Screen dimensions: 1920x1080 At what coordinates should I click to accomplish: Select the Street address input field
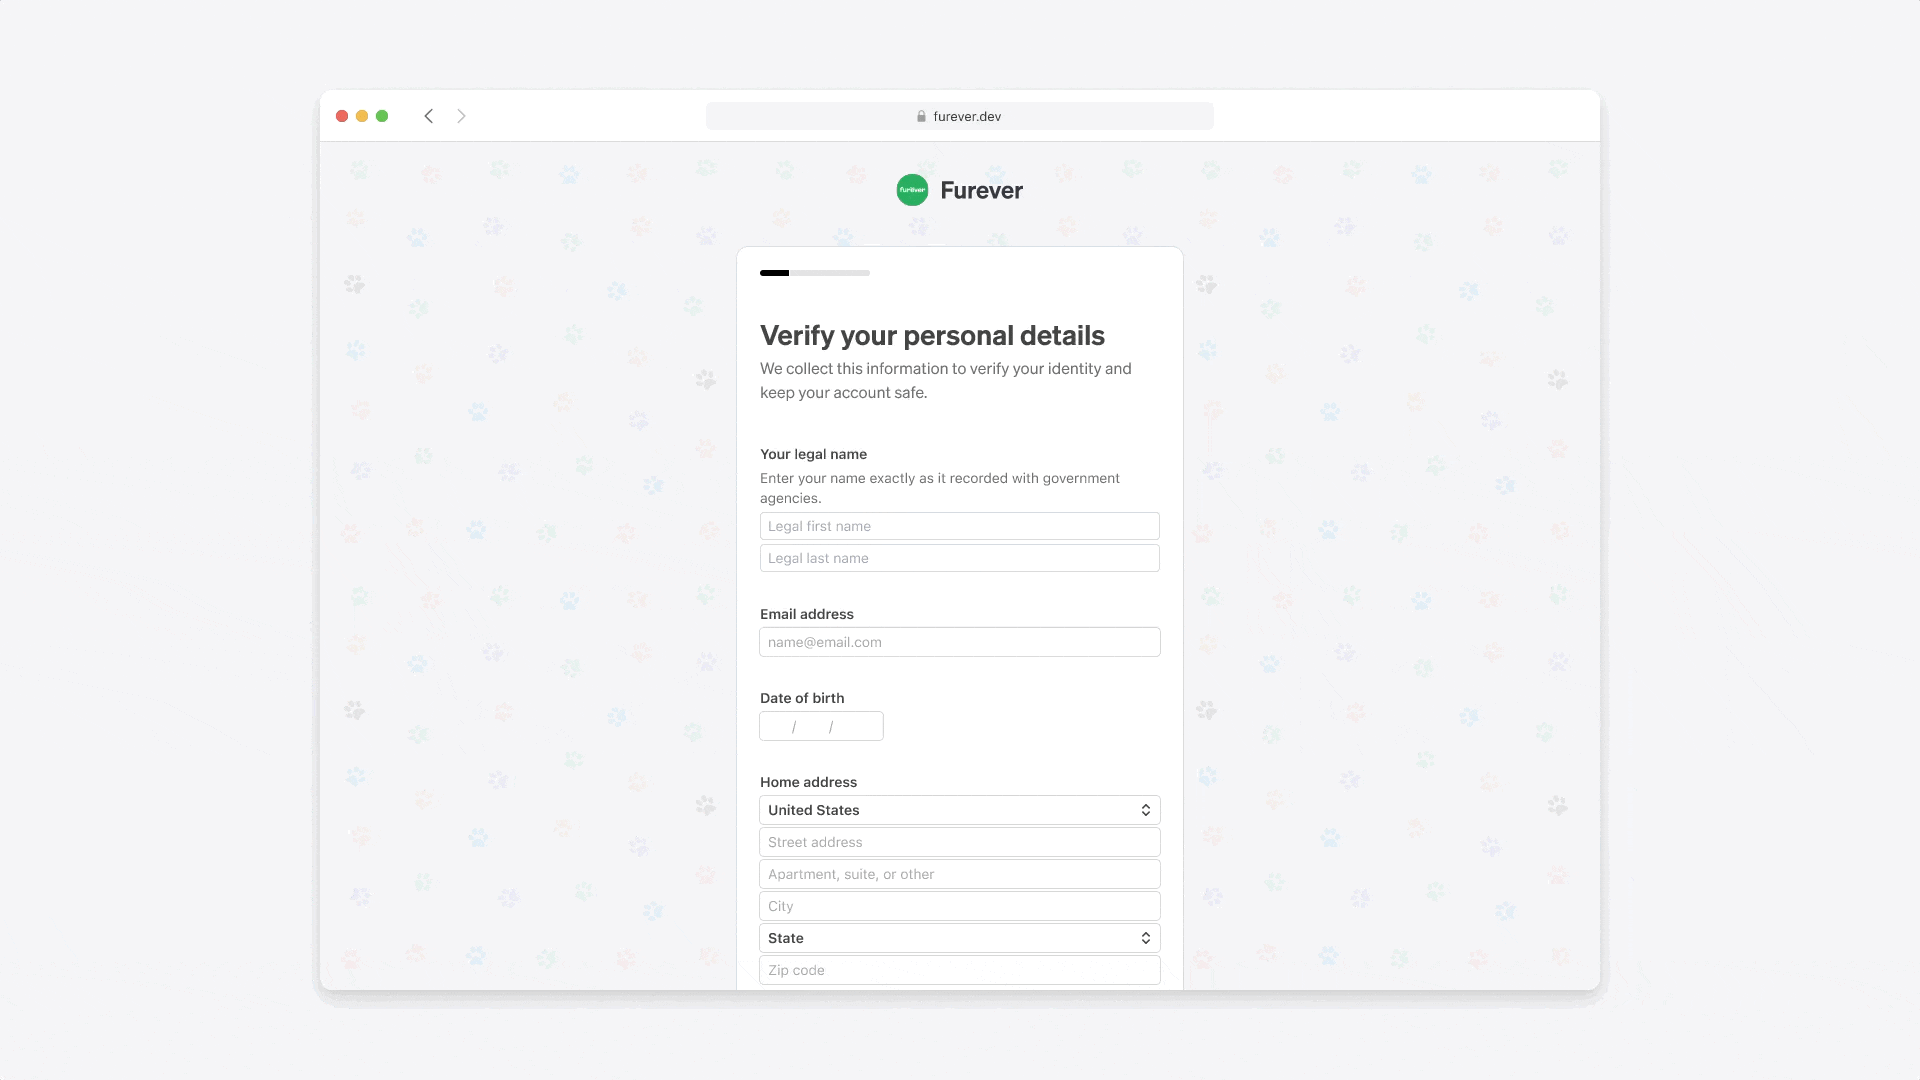point(960,841)
